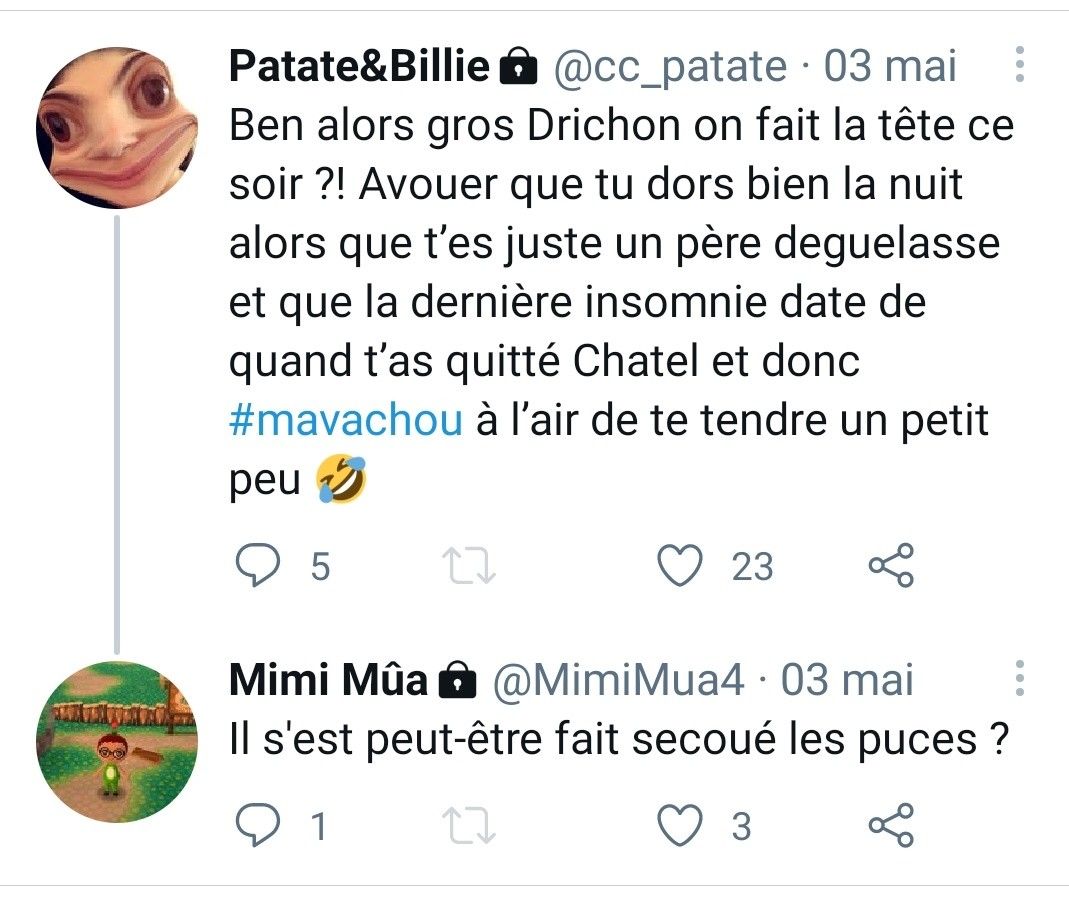Open Patate&Billie profile name
Screen dimensions: 1069x908
click(x=359, y=67)
